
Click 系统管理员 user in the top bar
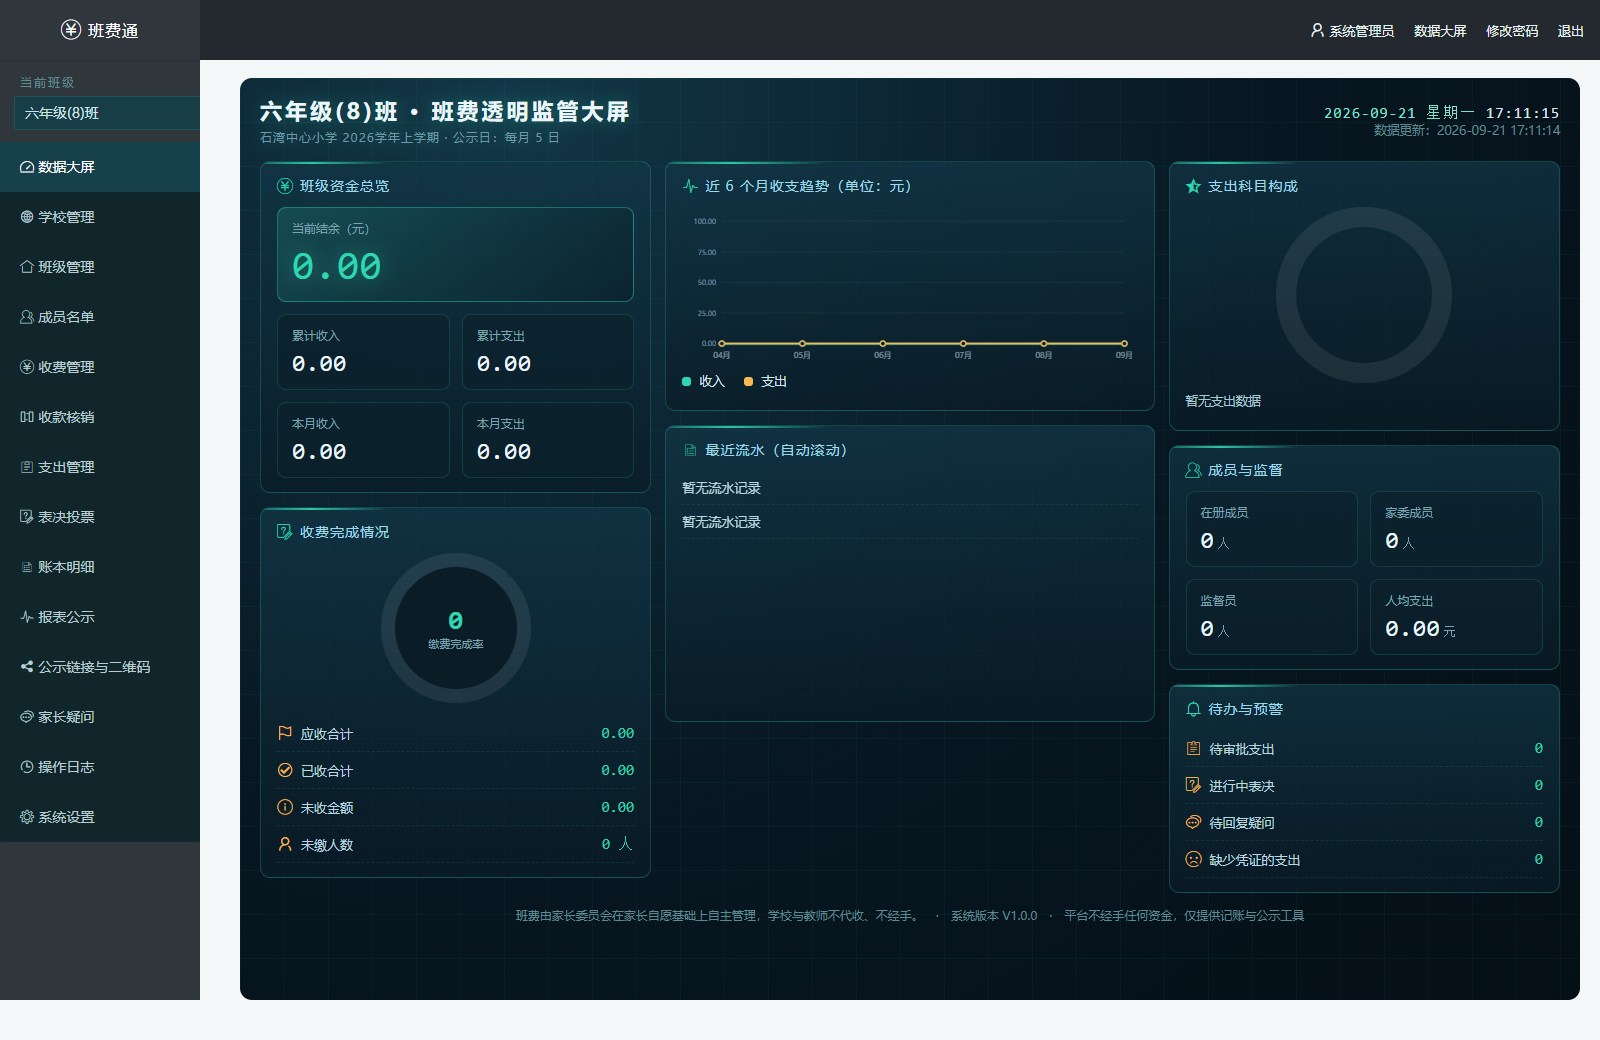(1352, 31)
